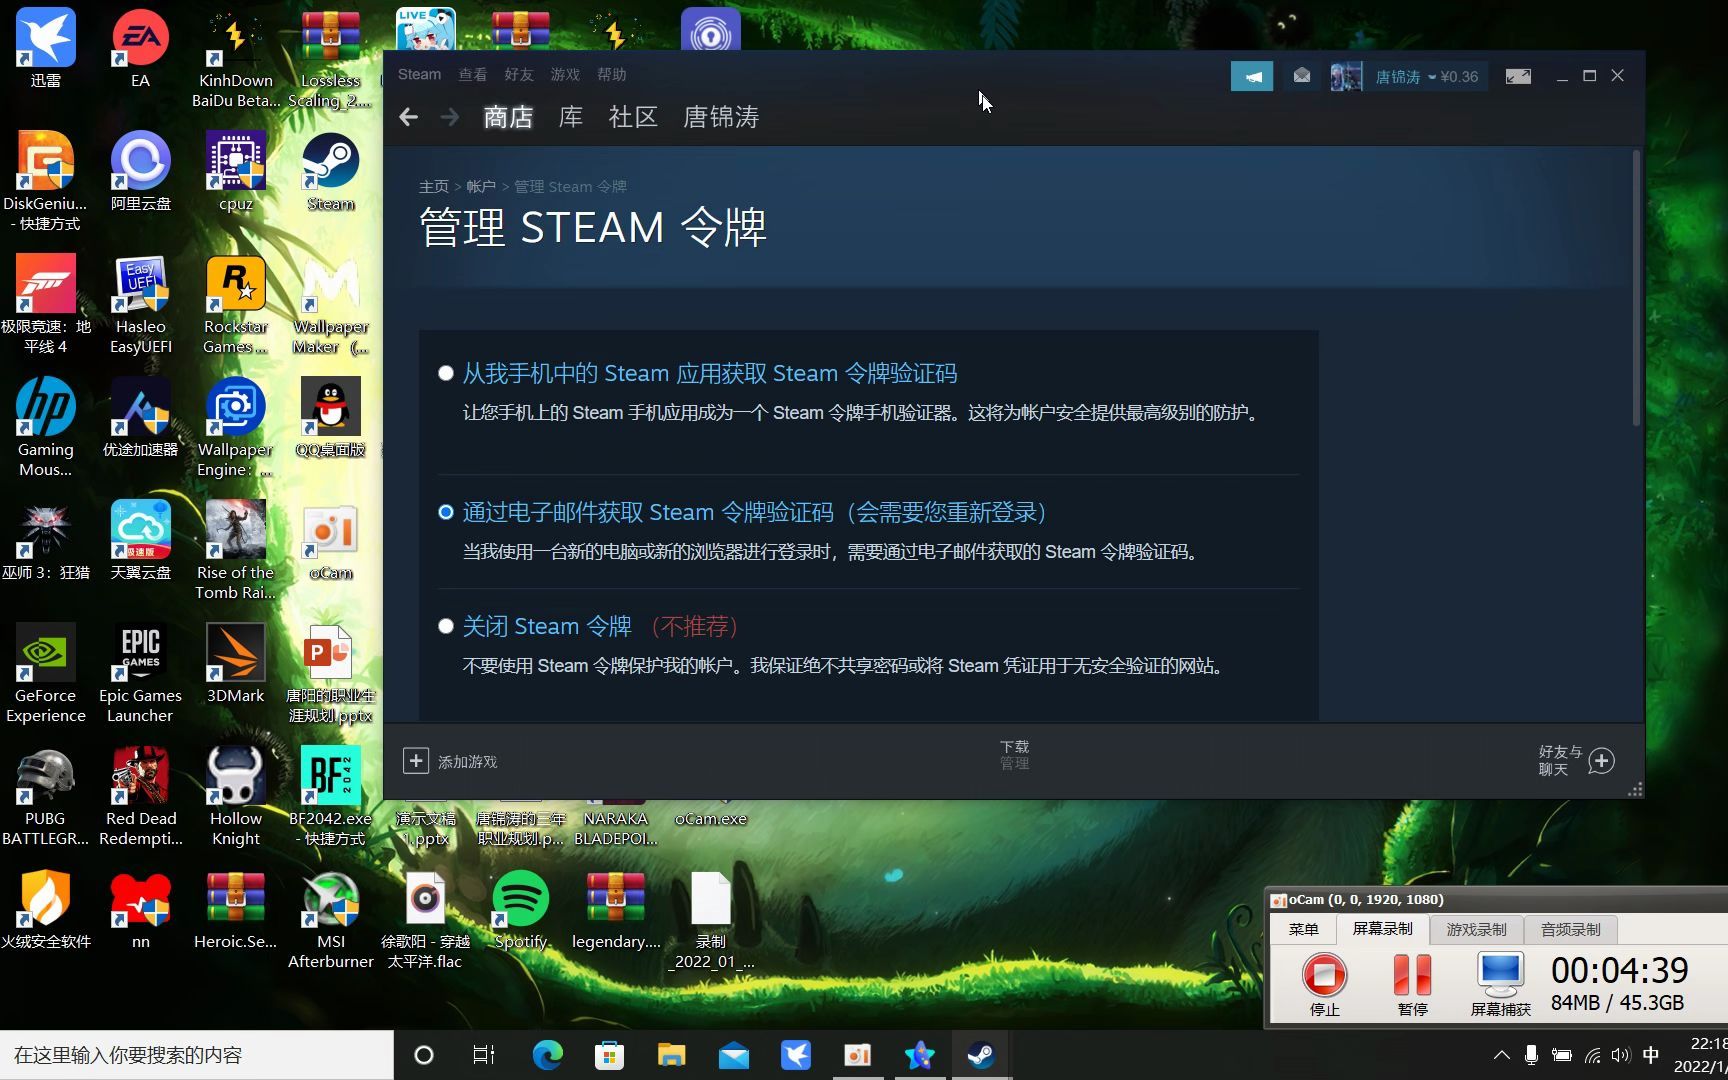Select GeForce Experience desktop icon
The height and width of the screenshot is (1080, 1728).
(x=45, y=674)
